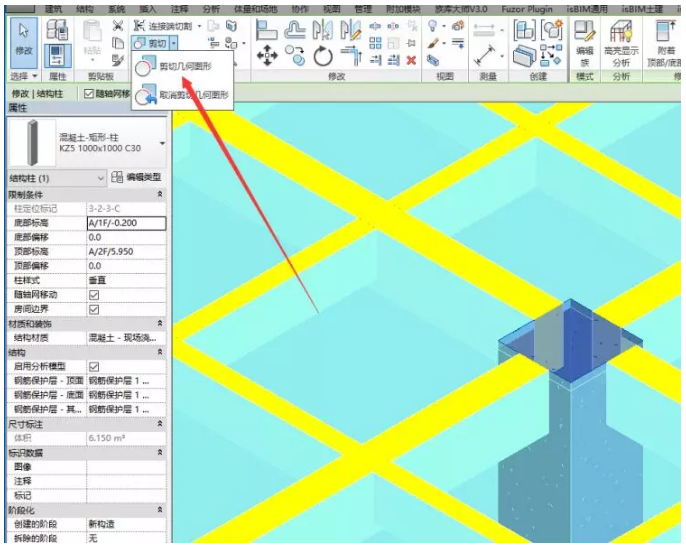Switch to the 族库大师V3.0 tab

coord(462,9)
